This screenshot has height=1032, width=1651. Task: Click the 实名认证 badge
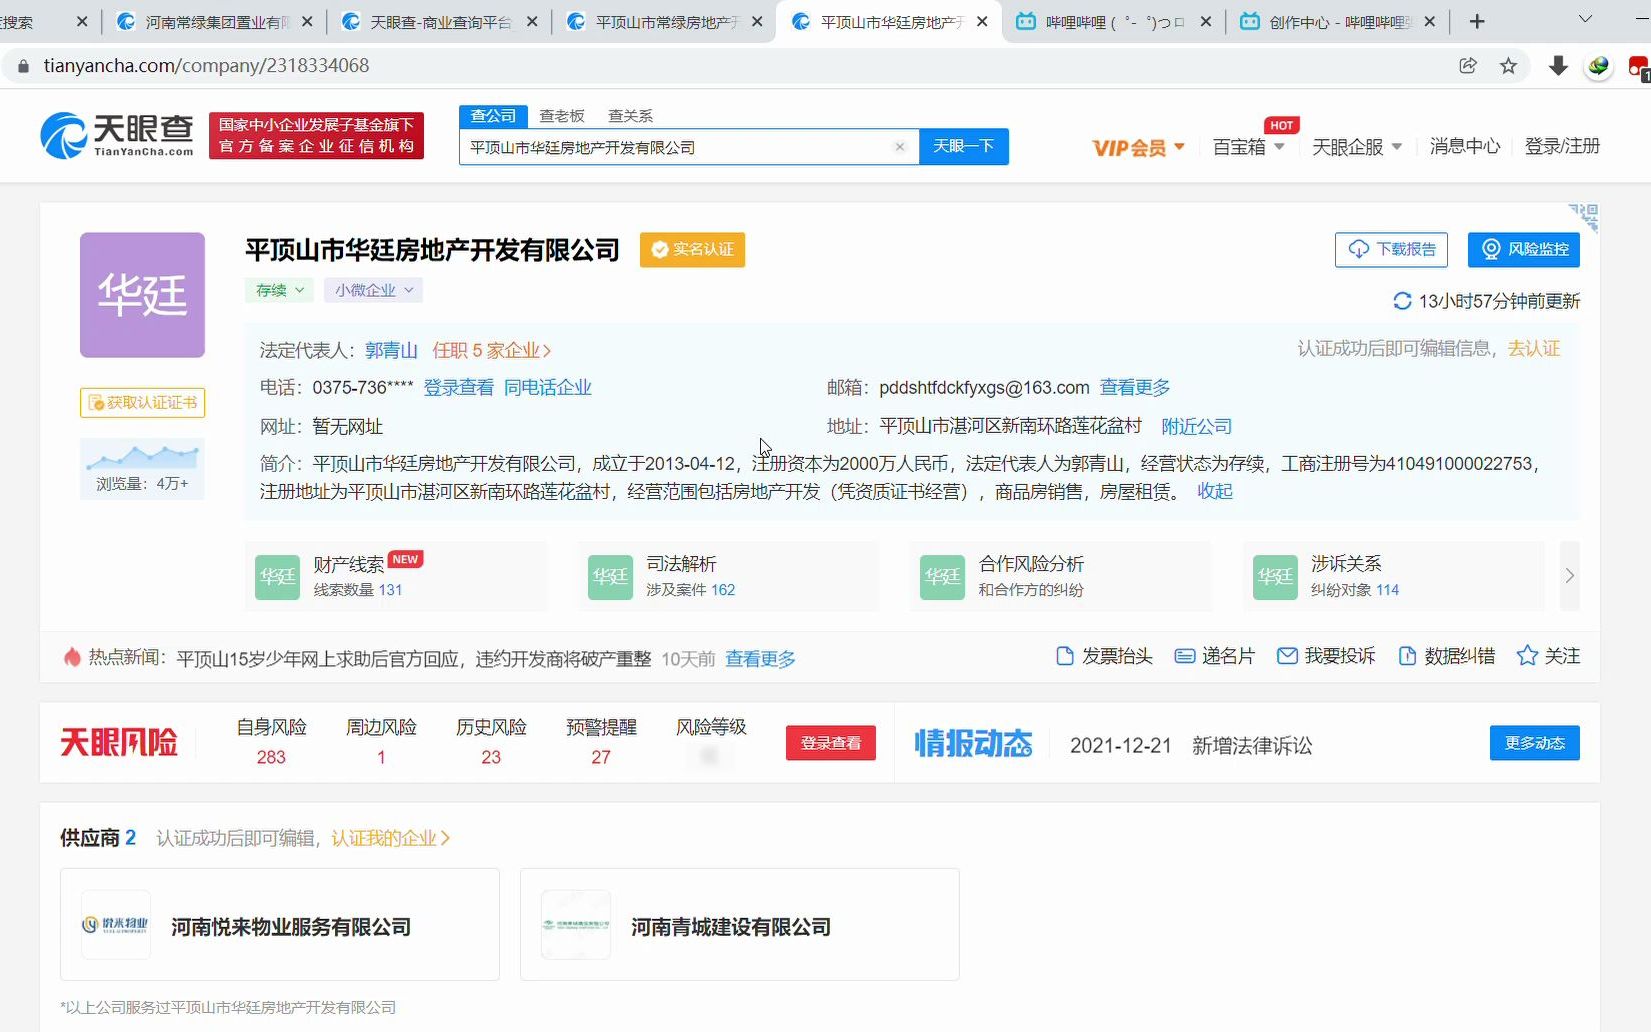point(692,249)
